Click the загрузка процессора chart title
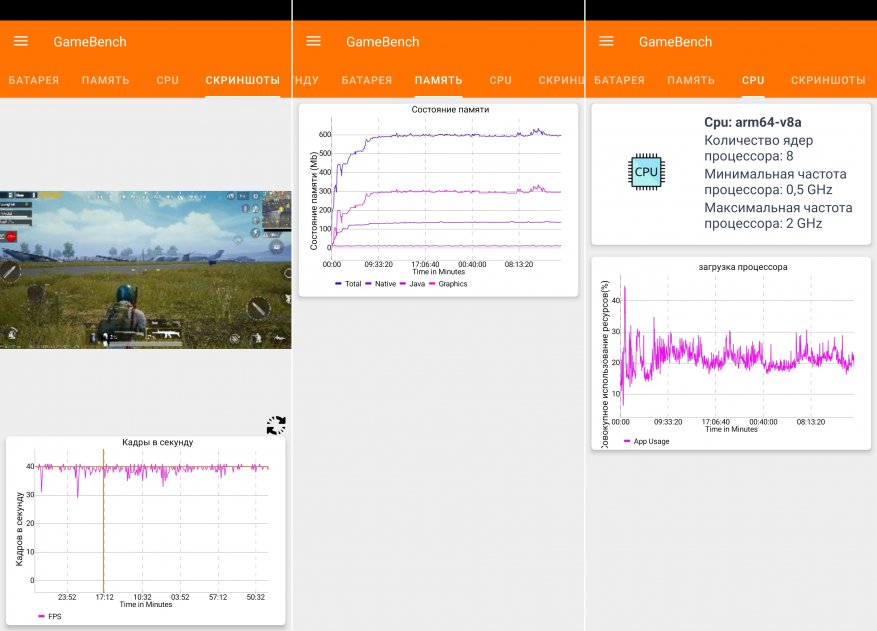Screen dimensions: 877x631 743,267
